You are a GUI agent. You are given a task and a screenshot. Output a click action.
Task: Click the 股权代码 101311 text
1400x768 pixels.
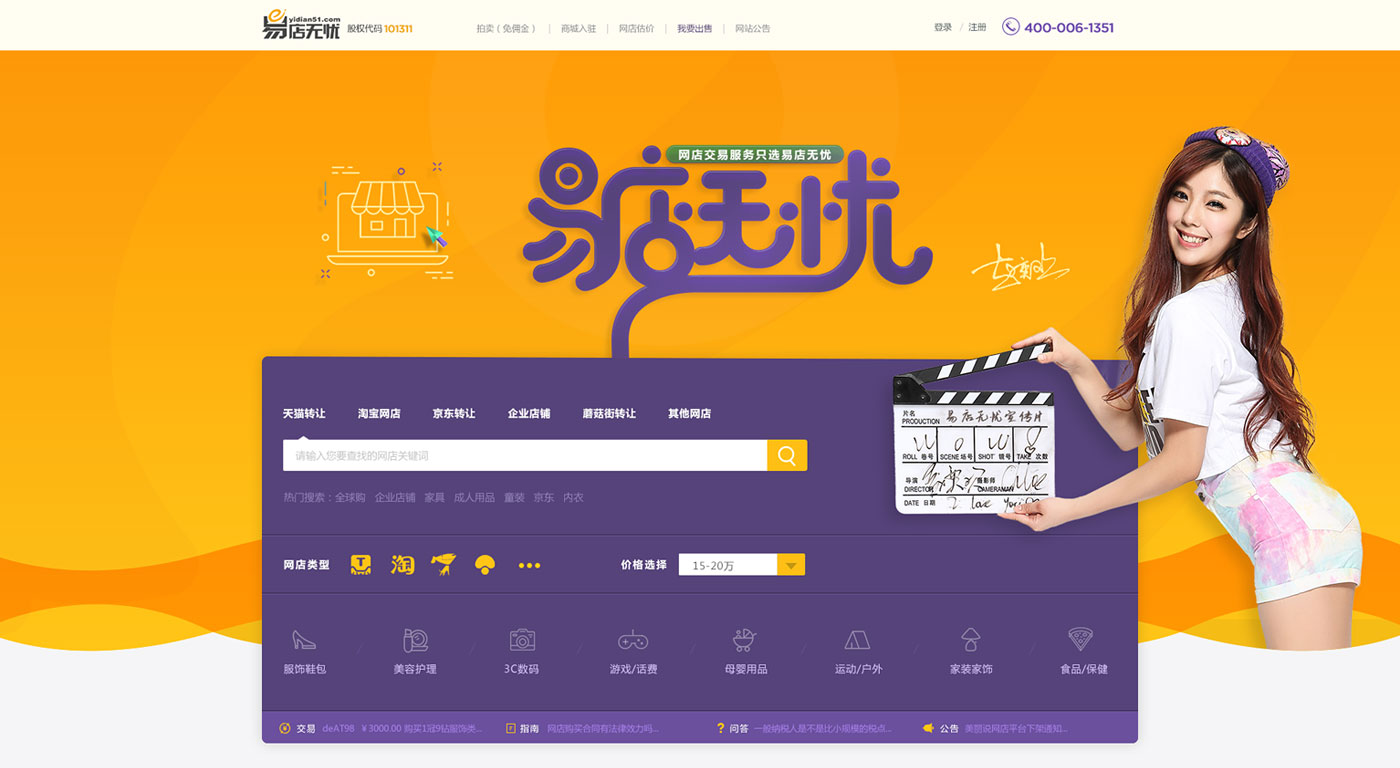pyautogui.click(x=380, y=29)
